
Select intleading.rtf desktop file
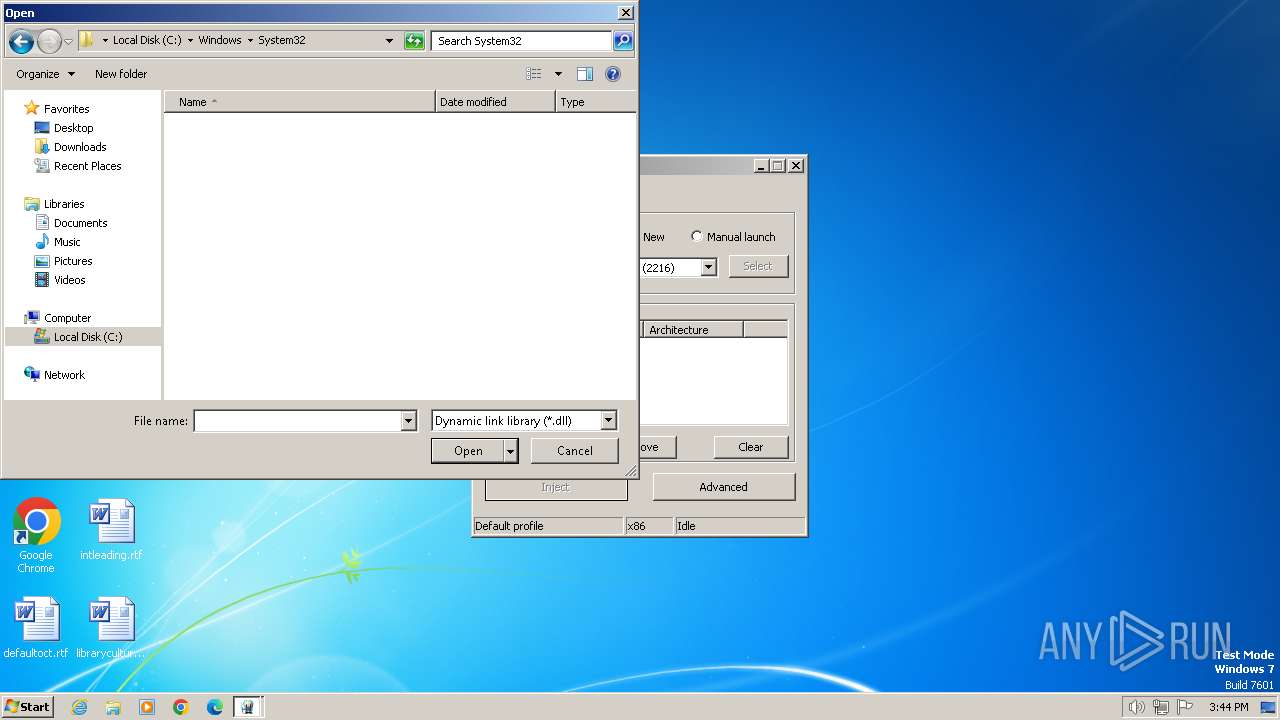click(111, 531)
